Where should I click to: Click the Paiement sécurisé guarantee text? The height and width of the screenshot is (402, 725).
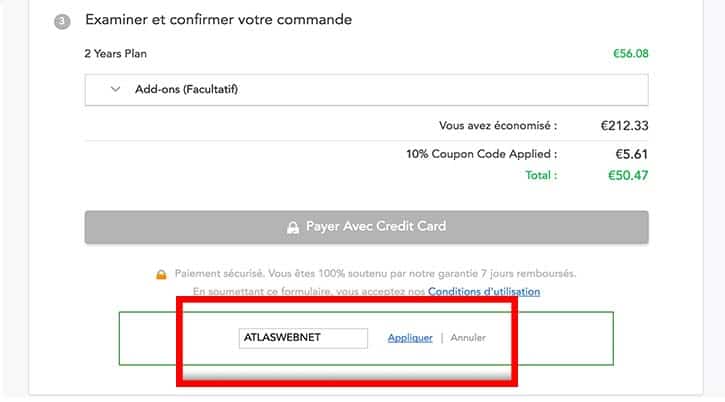(x=375, y=273)
